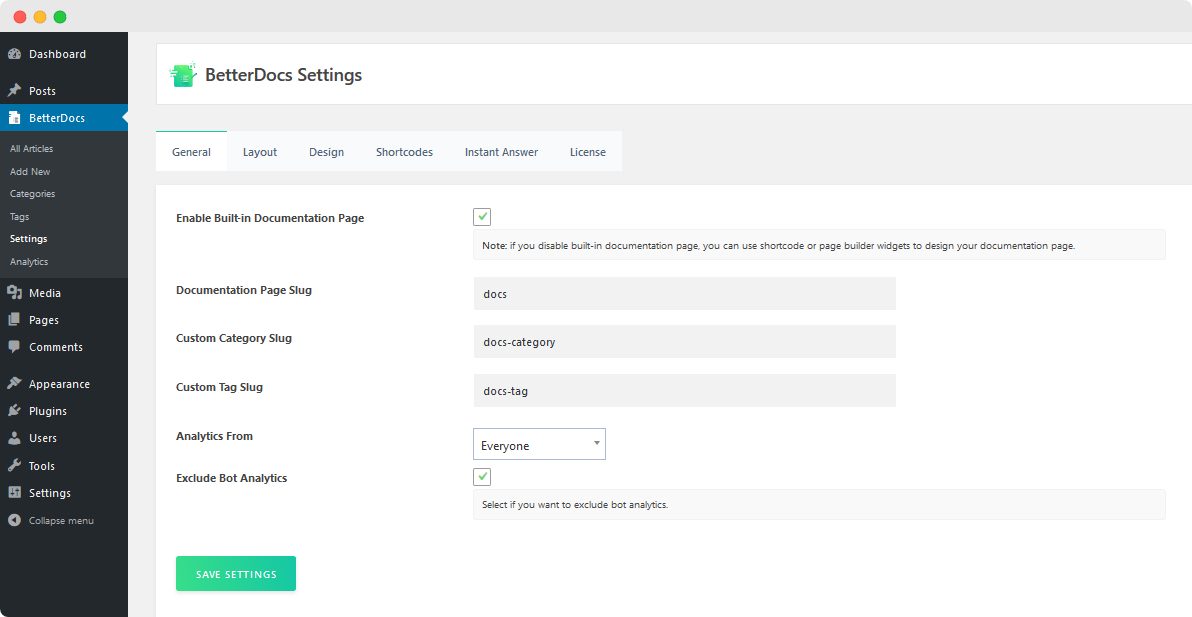Viewport: 1192px width, 617px height.
Task: Click the Custom Category Slug label
Action: coord(233,338)
